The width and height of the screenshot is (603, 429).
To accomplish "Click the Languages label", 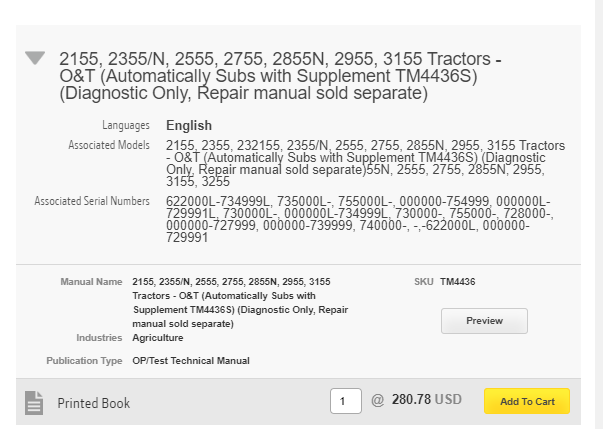I will (126, 125).
